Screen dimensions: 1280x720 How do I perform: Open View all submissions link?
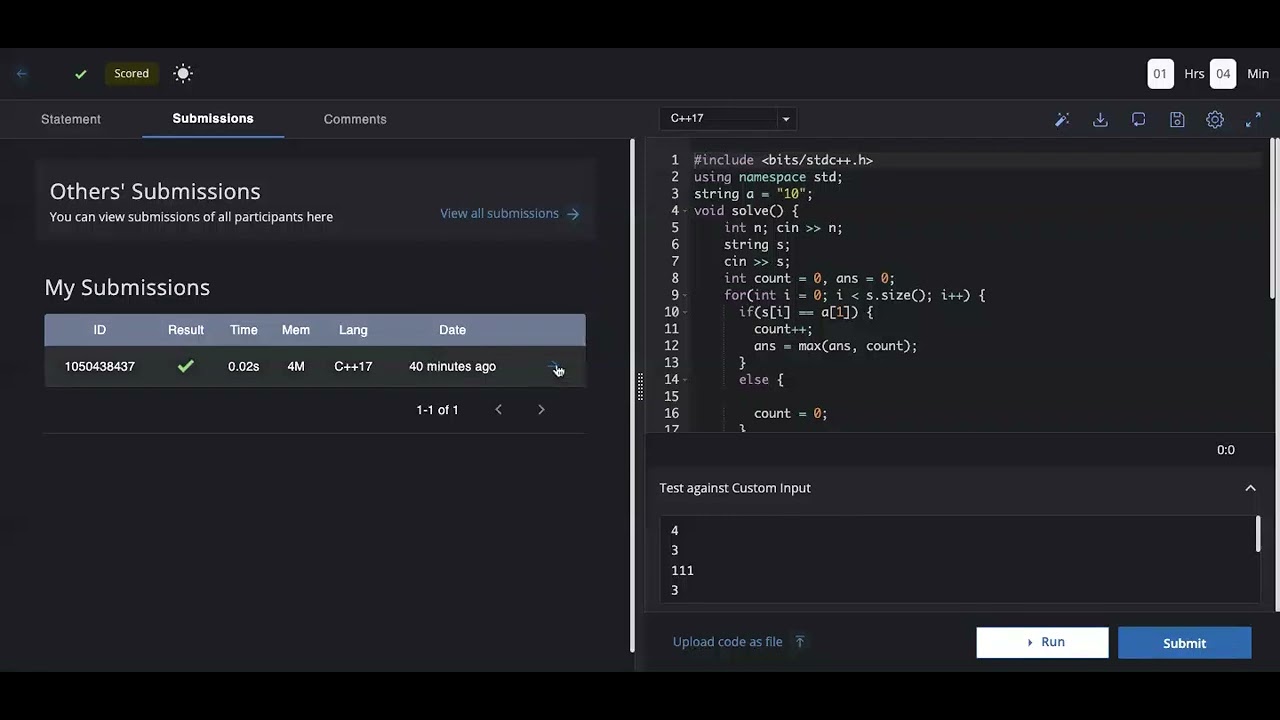coord(499,213)
